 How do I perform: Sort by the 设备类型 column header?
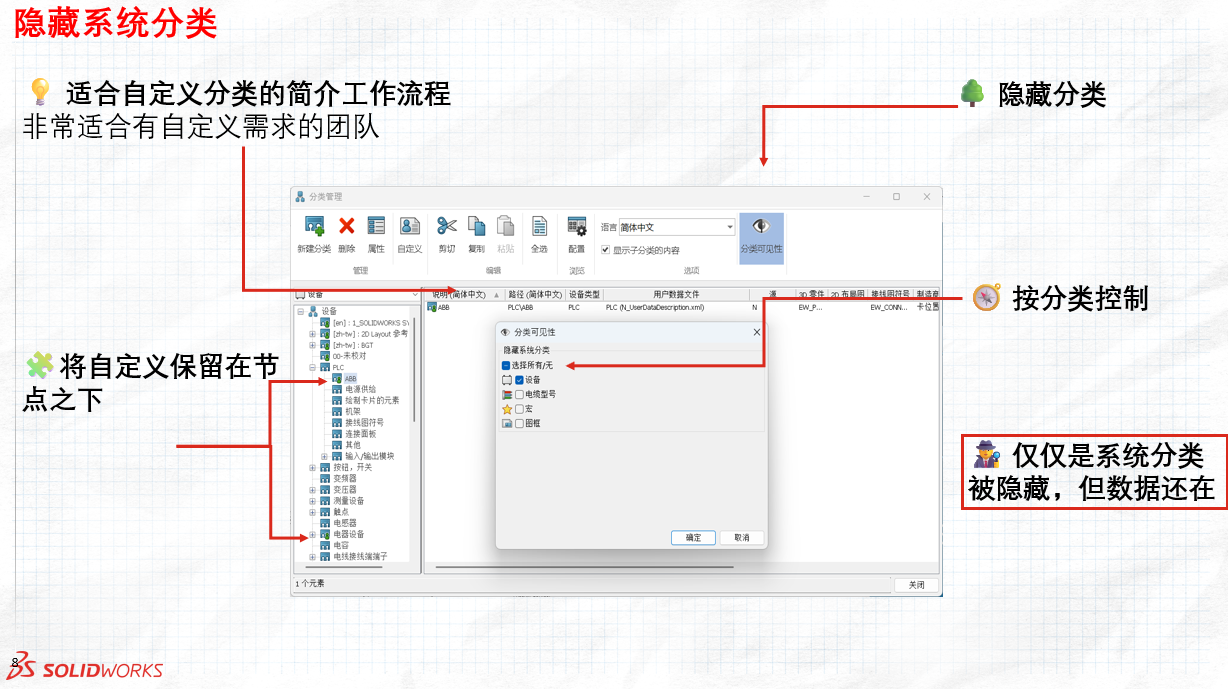coord(584,295)
